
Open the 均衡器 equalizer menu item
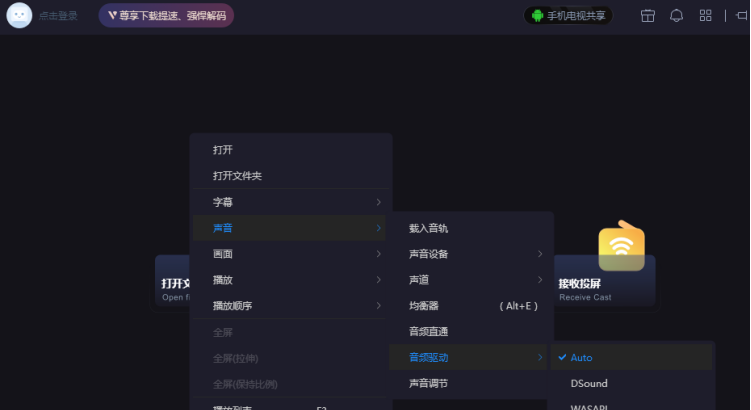click(470, 306)
